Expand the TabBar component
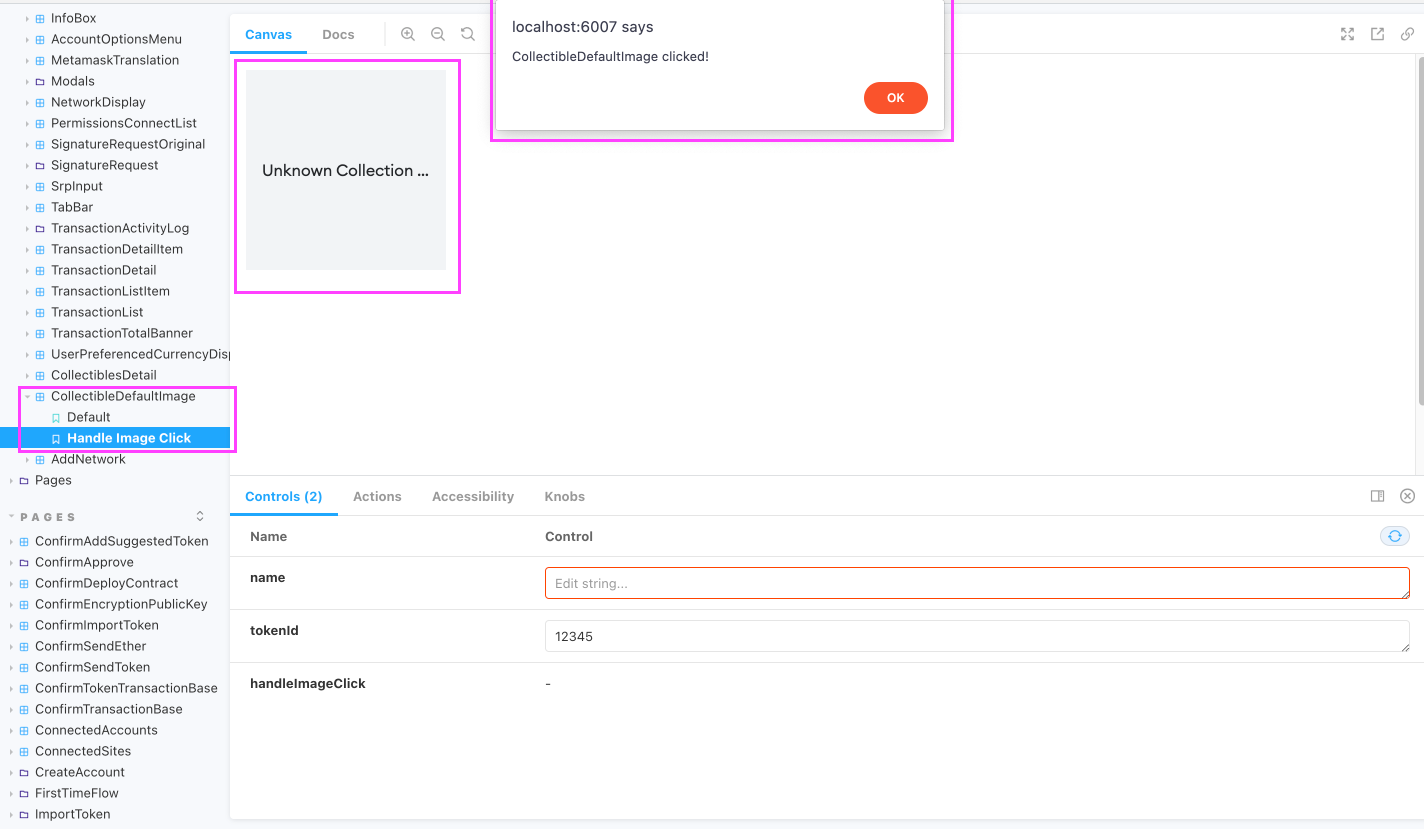Image resolution: width=1424 pixels, height=829 pixels. point(28,207)
